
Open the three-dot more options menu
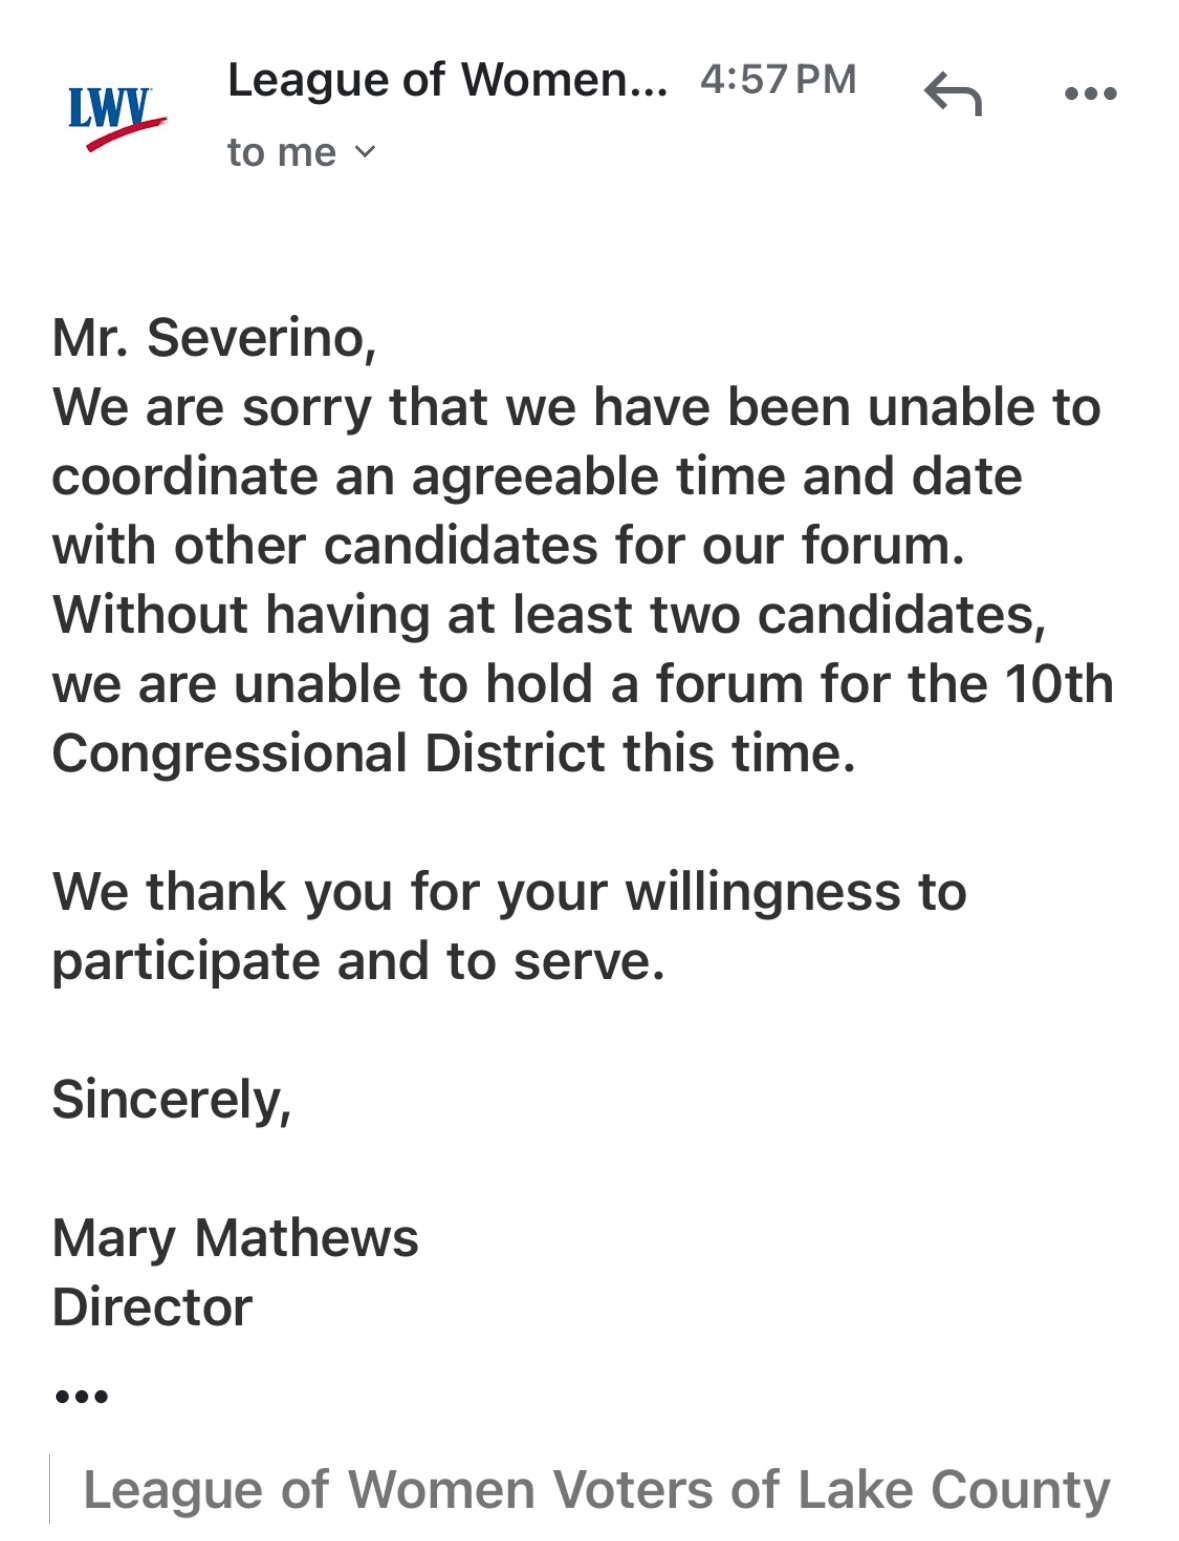(x=1090, y=94)
